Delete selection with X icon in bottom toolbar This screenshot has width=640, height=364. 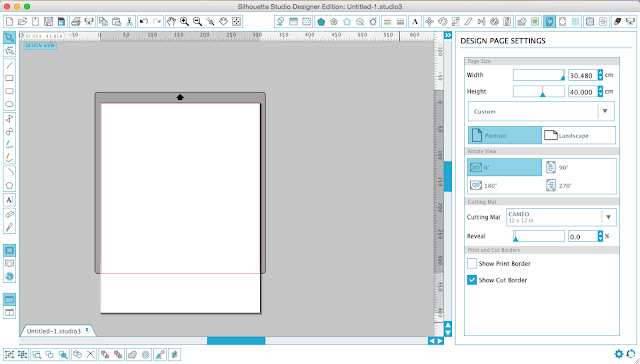coord(90,354)
